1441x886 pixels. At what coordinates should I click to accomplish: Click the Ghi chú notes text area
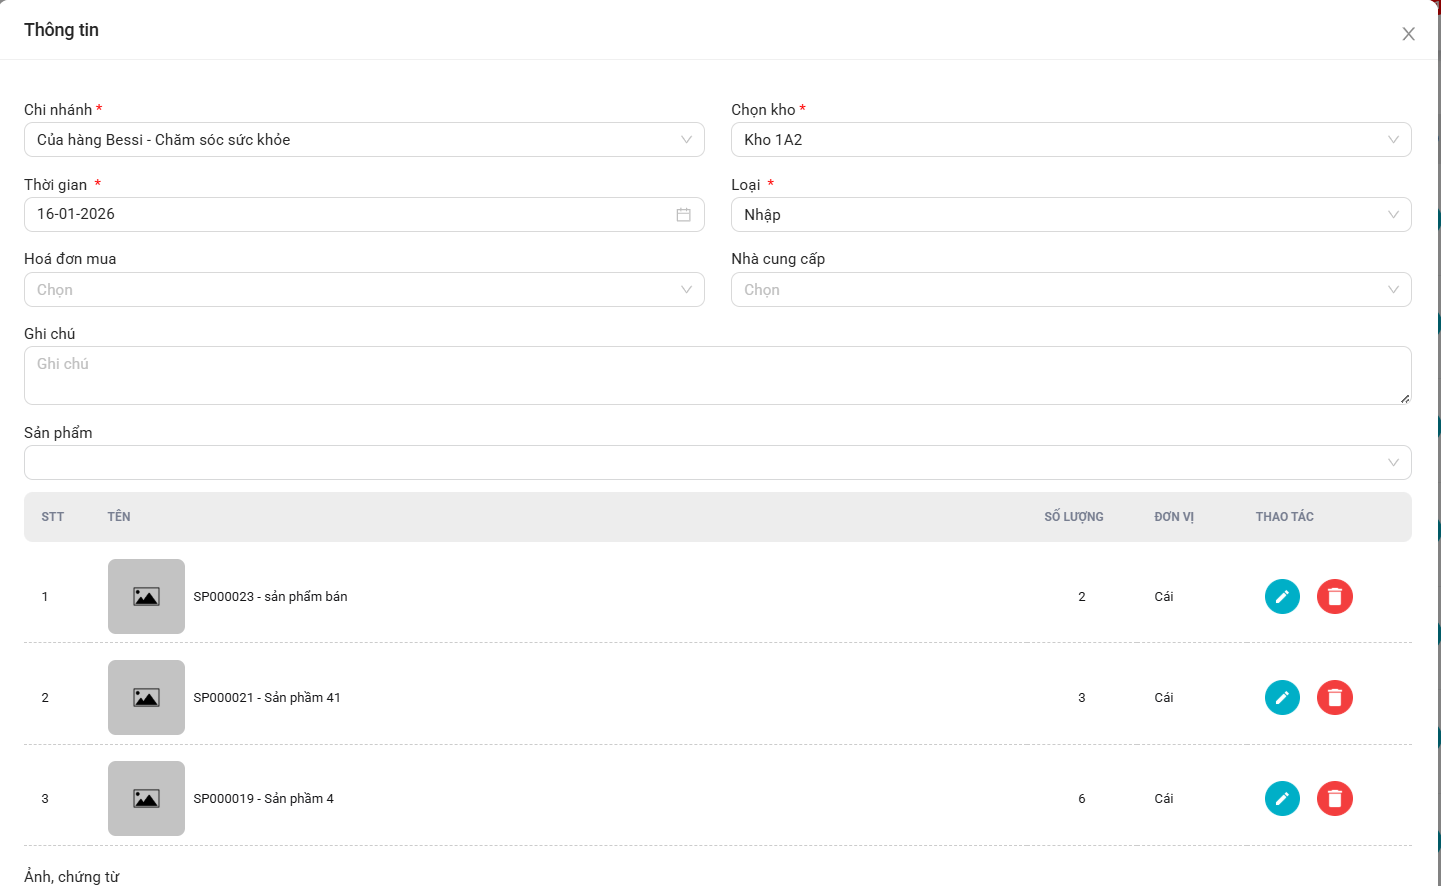point(717,376)
